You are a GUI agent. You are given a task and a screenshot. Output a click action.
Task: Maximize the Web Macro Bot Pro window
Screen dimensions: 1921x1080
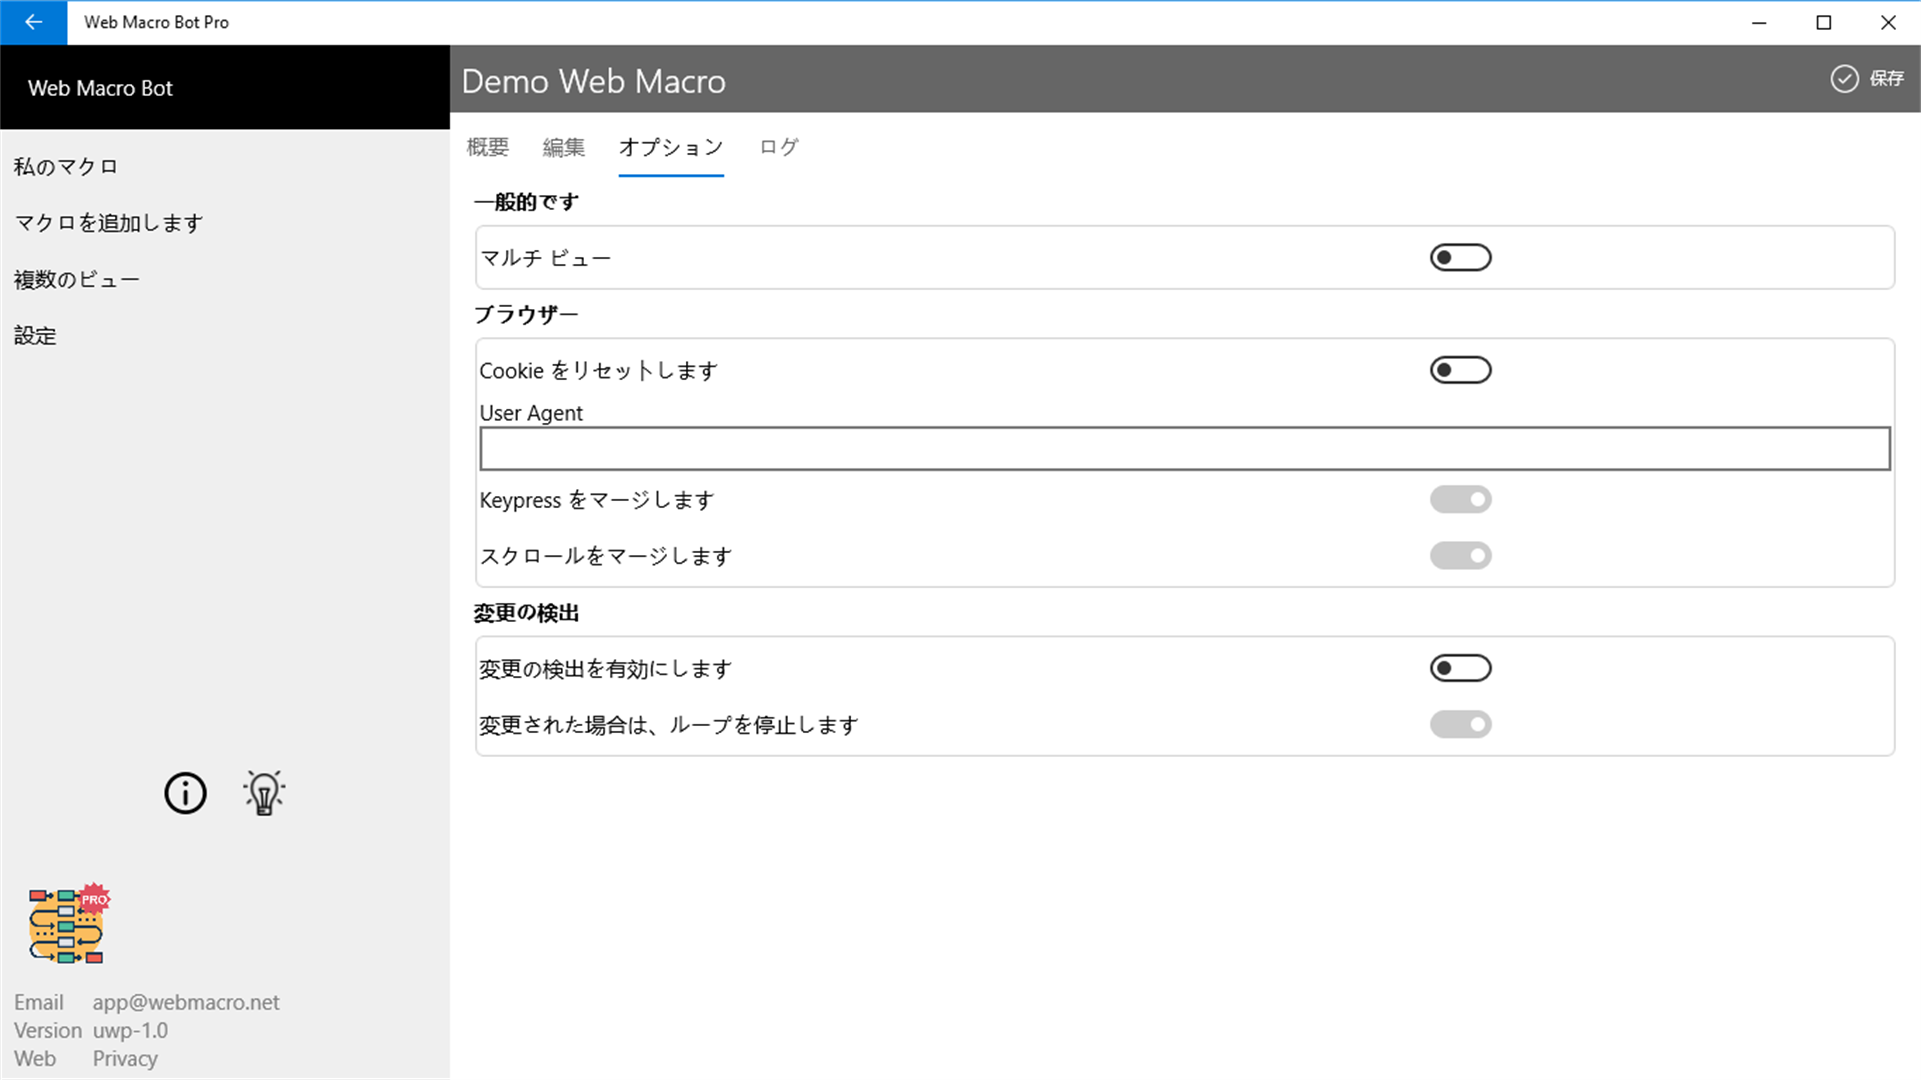1823,22
